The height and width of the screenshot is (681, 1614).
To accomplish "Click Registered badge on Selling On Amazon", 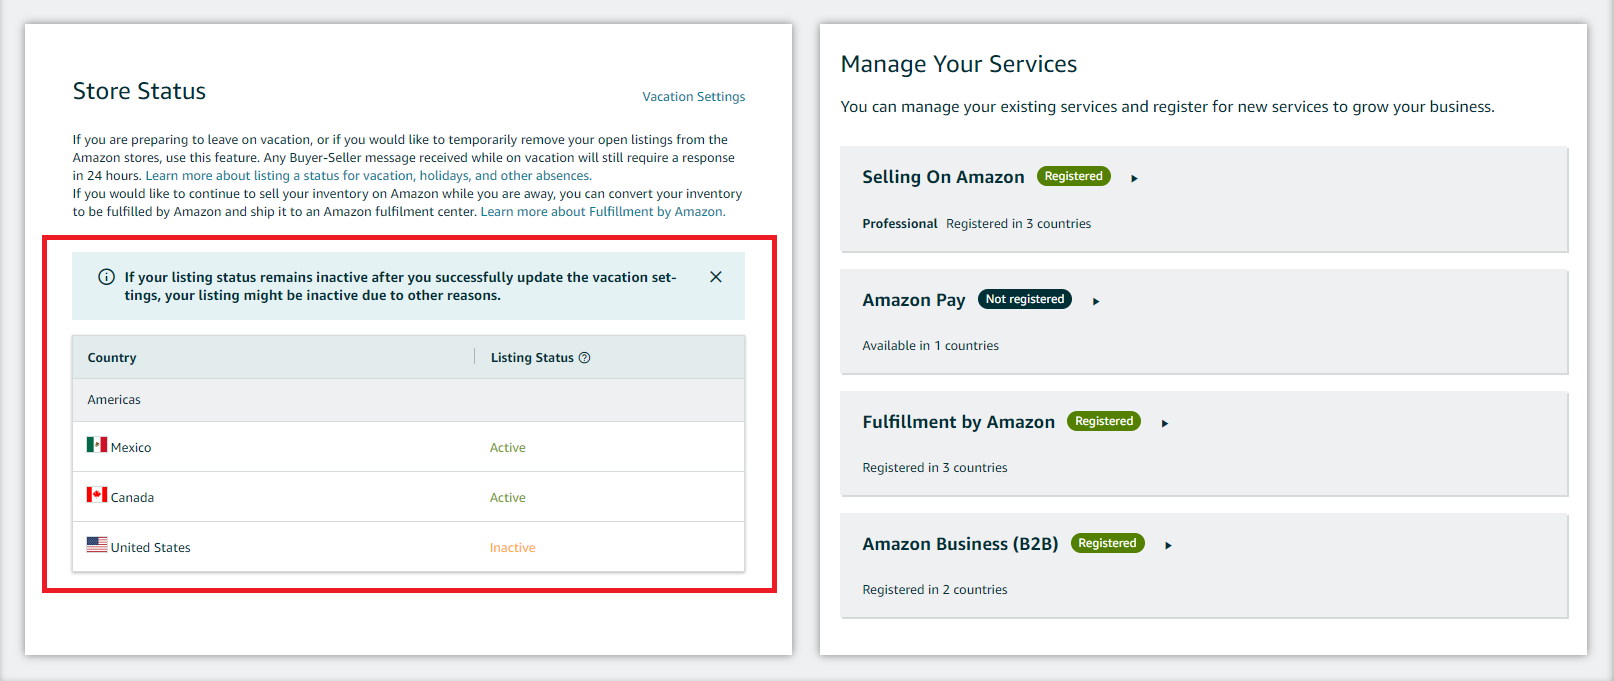I will click(x=1073, y=176).
